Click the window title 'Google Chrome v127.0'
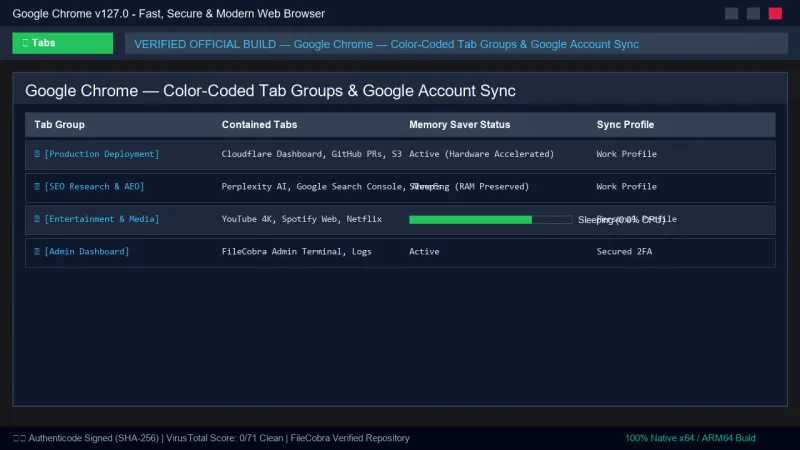Viewport: 800px width, 450px height. 70,14
